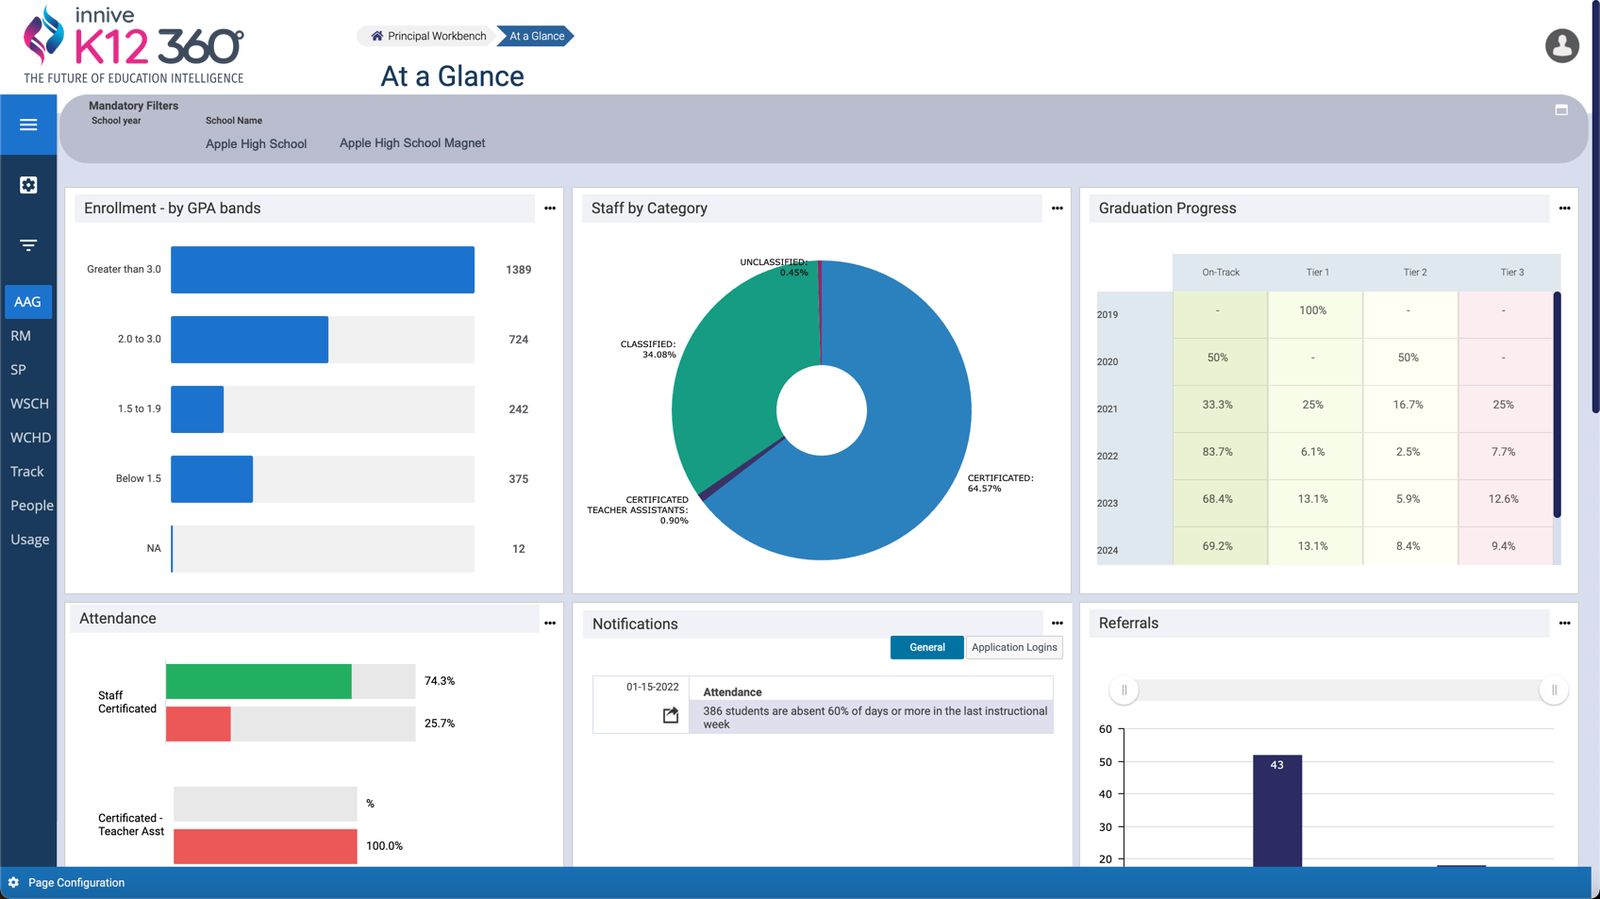This screenshot has height=899, width=1600.
Task: Select the General notifications tab
Action: (927, 647)
